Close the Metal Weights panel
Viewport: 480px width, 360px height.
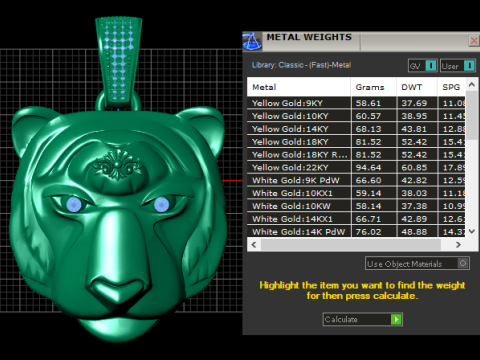tap(474, 41)
